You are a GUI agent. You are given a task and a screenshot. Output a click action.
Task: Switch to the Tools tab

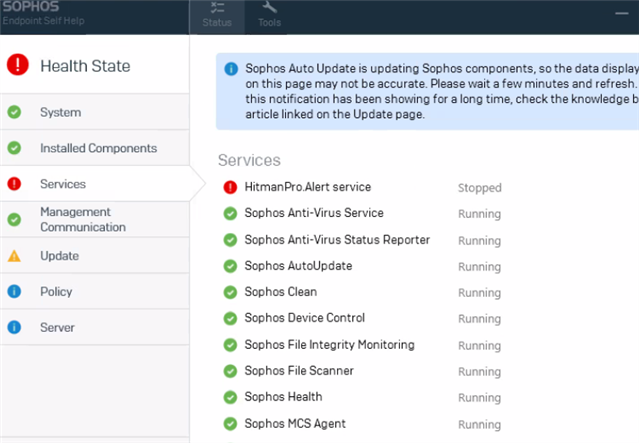tap(269, 17)
